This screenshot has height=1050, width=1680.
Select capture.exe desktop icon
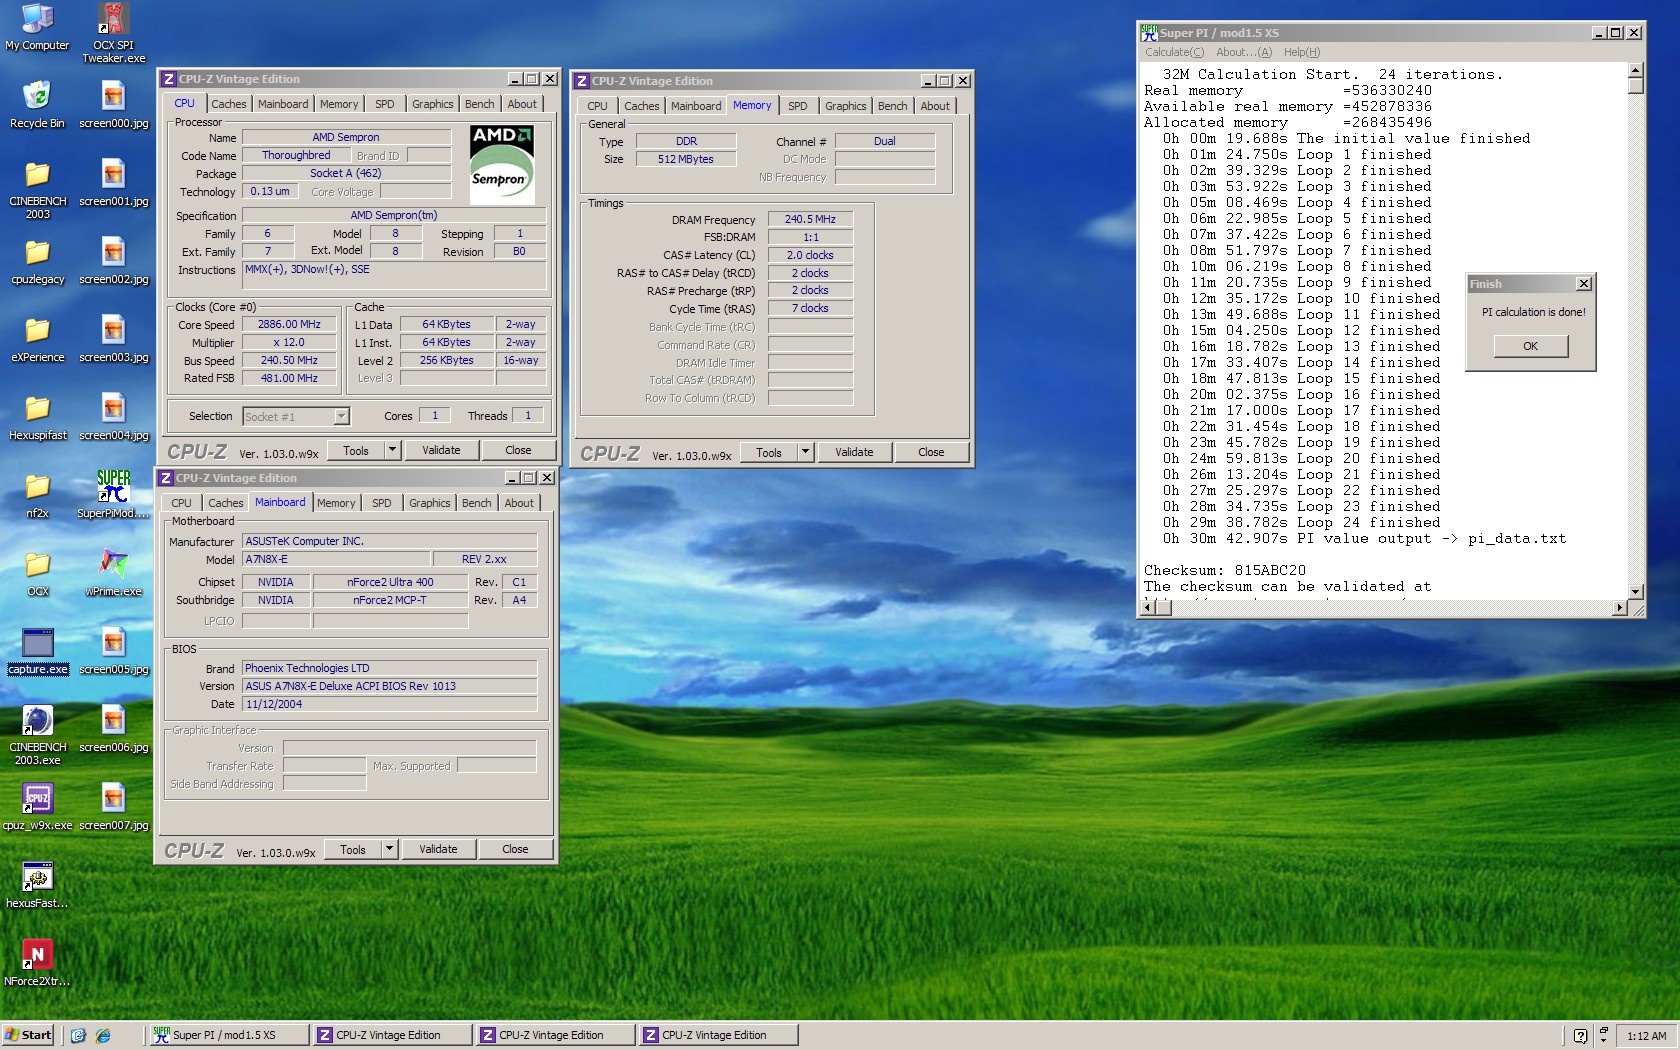click(x=37, y=651)
